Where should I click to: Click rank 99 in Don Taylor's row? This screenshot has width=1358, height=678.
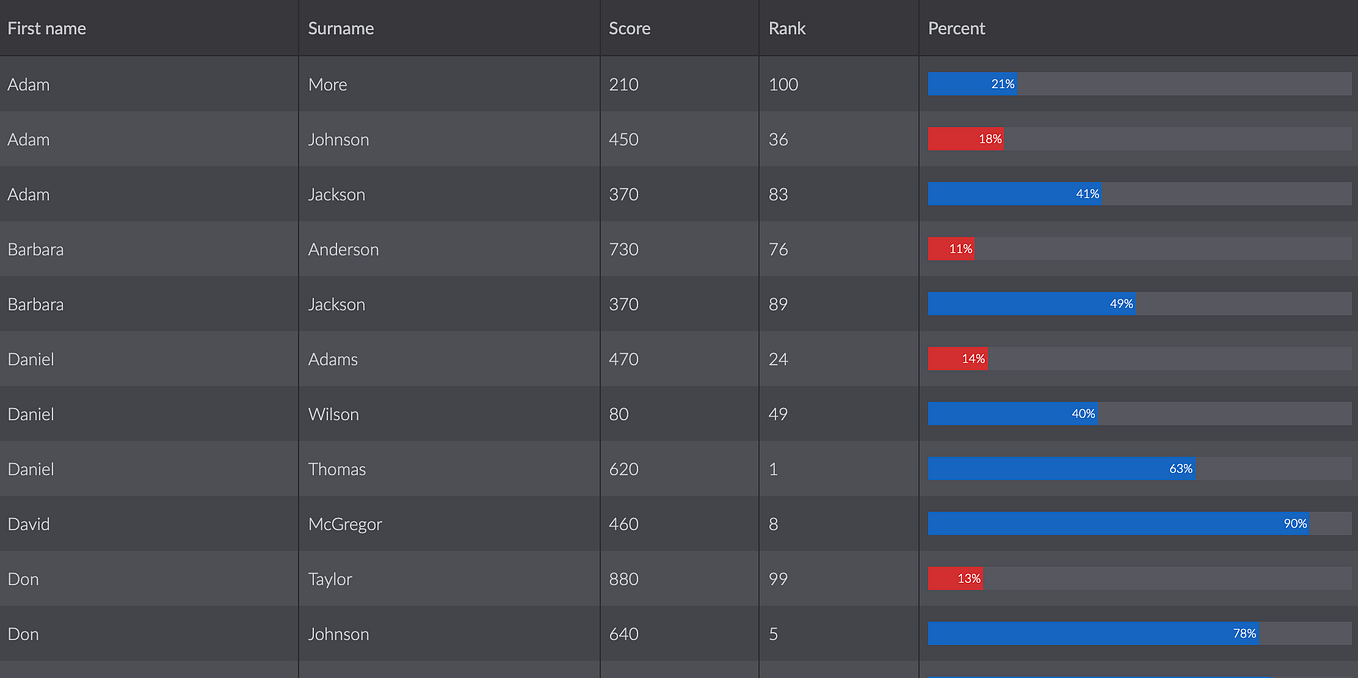tap(778, 578)
